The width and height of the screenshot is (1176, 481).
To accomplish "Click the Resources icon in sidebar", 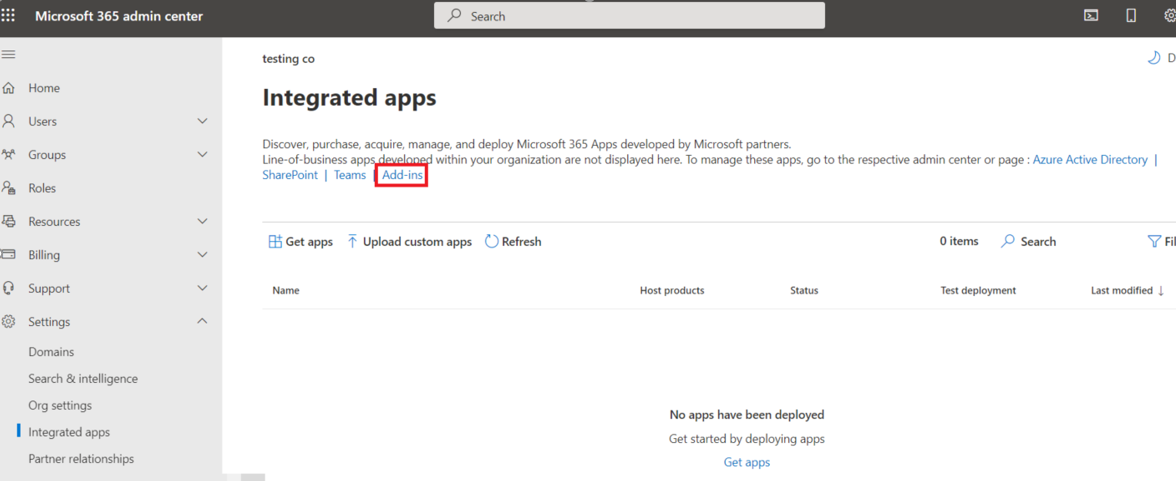I will (9, 221).
